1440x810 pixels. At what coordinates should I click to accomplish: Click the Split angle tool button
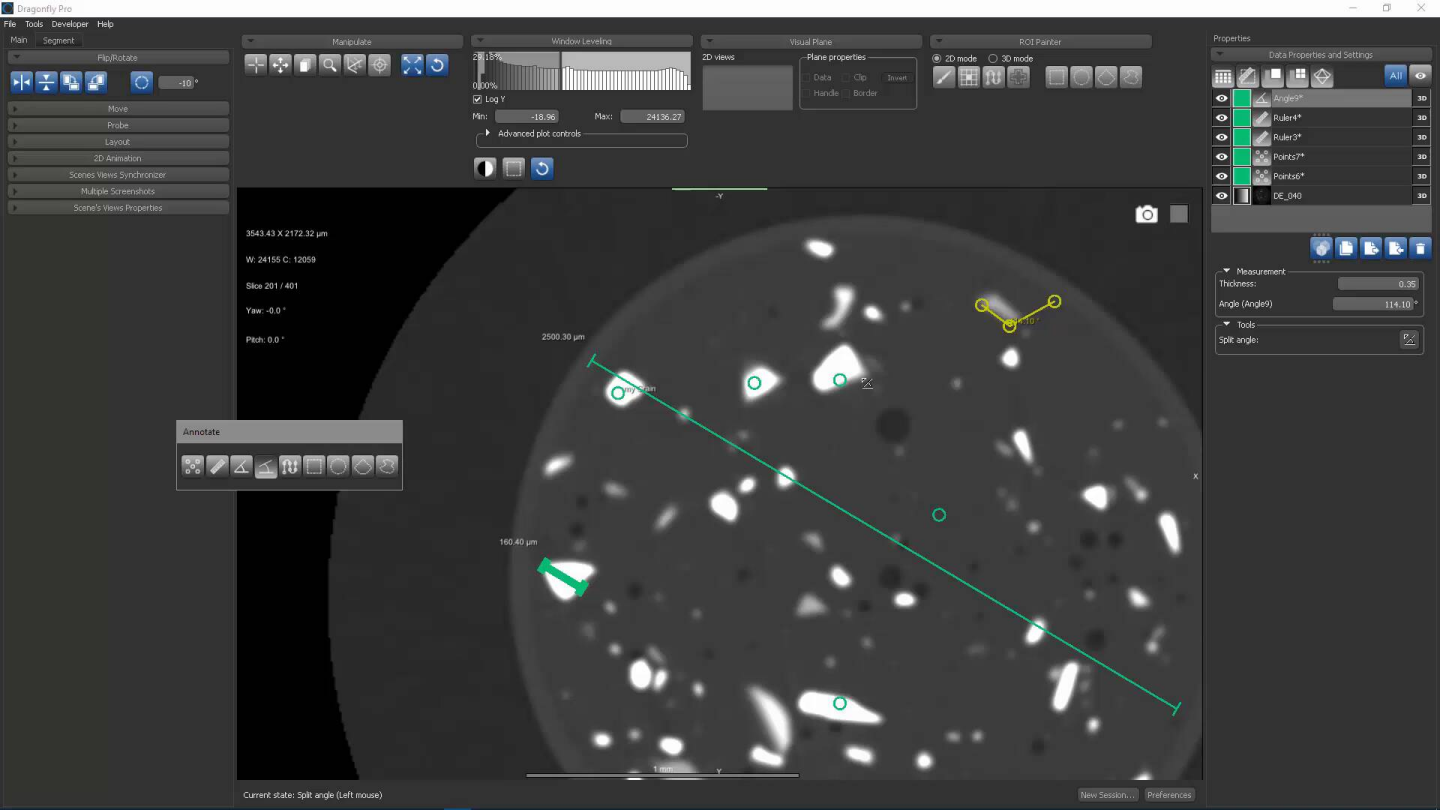[x=1409, y=340]
